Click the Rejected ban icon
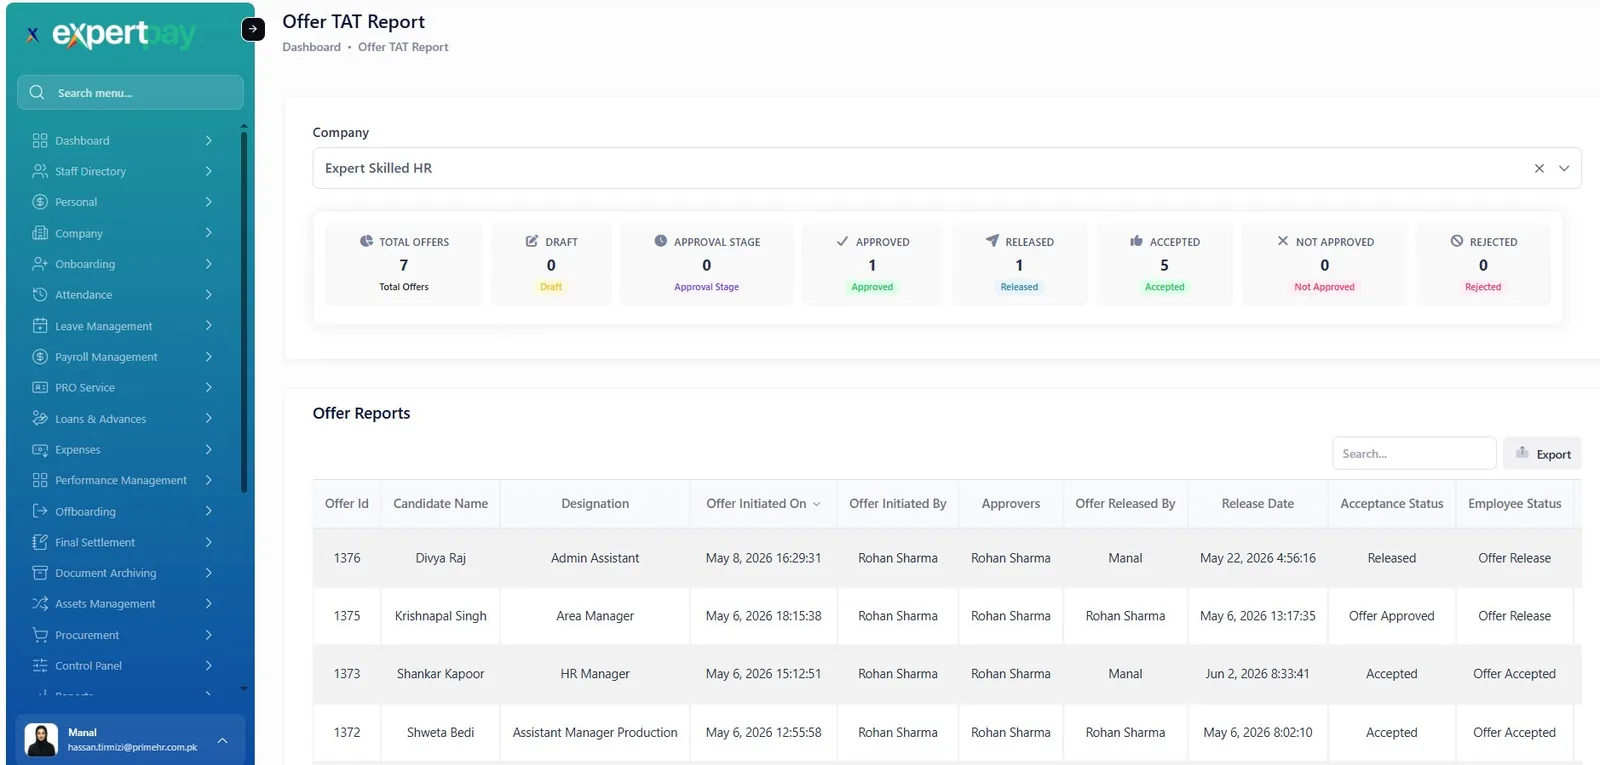1600x765 pixels. tap(1457, 241)
